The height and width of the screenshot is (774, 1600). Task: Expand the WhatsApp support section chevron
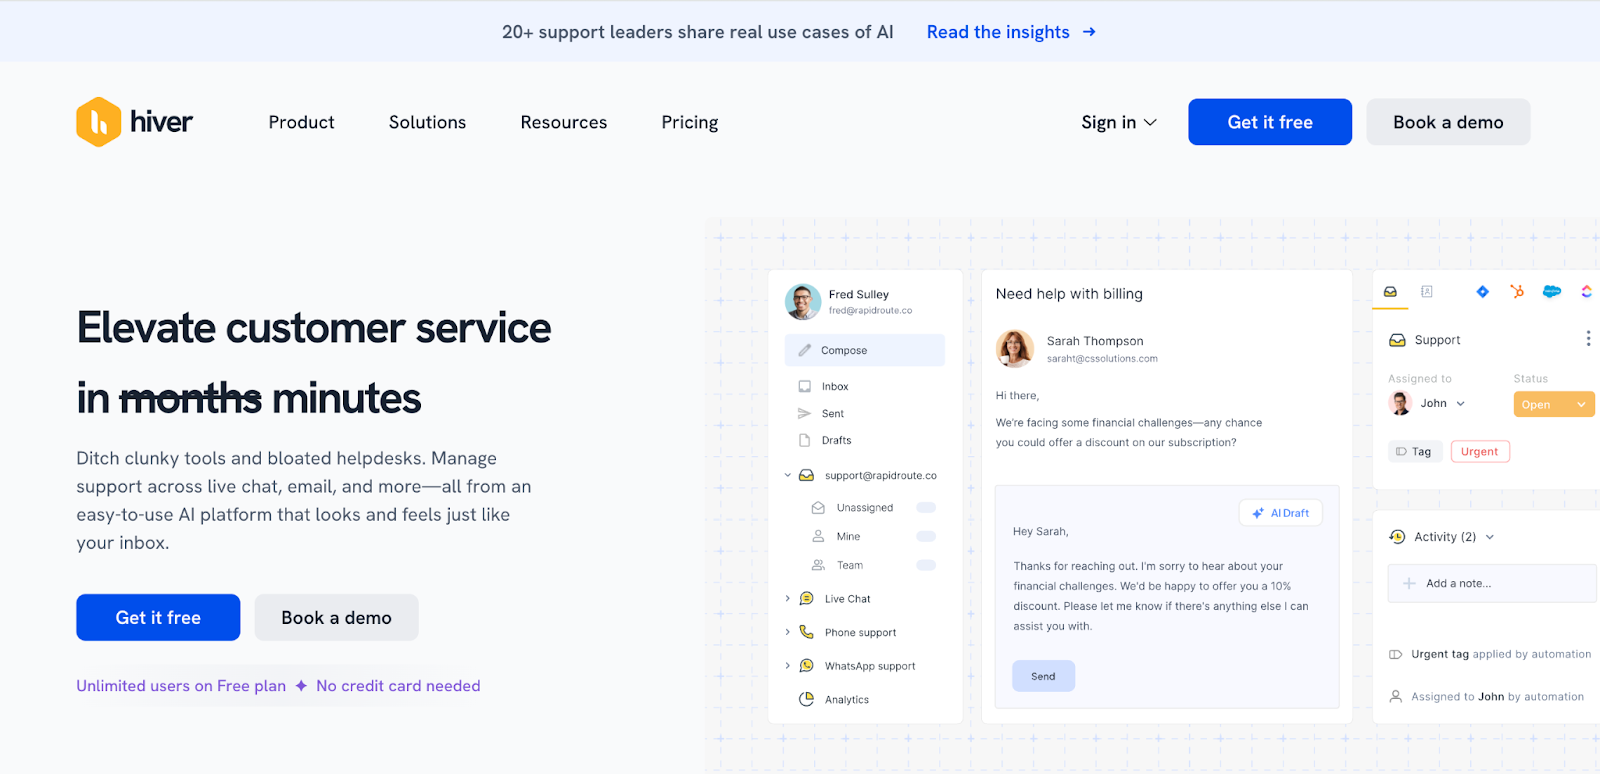tap(787, 666)
